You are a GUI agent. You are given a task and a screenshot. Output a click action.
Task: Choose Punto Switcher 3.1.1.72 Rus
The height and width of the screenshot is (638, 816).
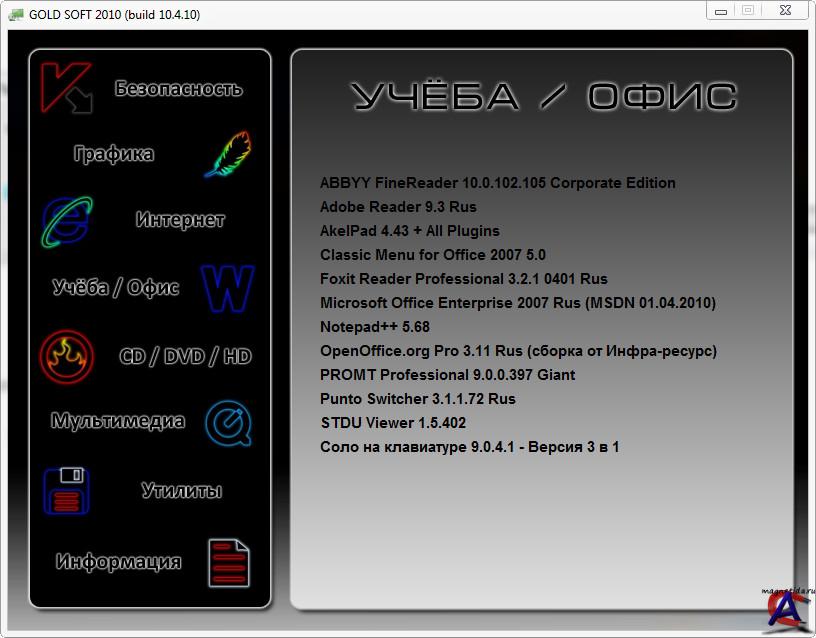417,399
